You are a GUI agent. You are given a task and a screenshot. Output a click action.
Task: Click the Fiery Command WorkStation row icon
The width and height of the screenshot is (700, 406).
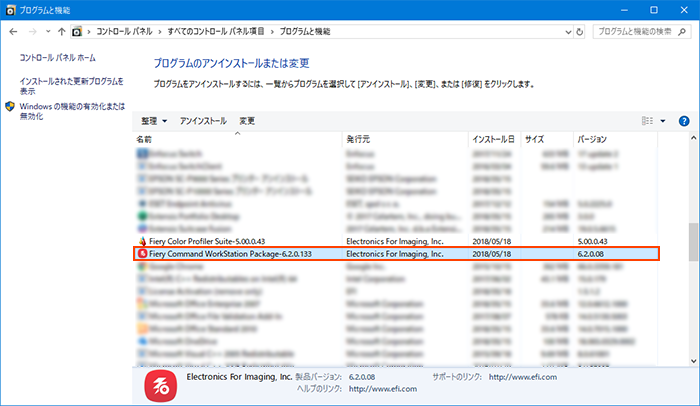tap(142, 254)
